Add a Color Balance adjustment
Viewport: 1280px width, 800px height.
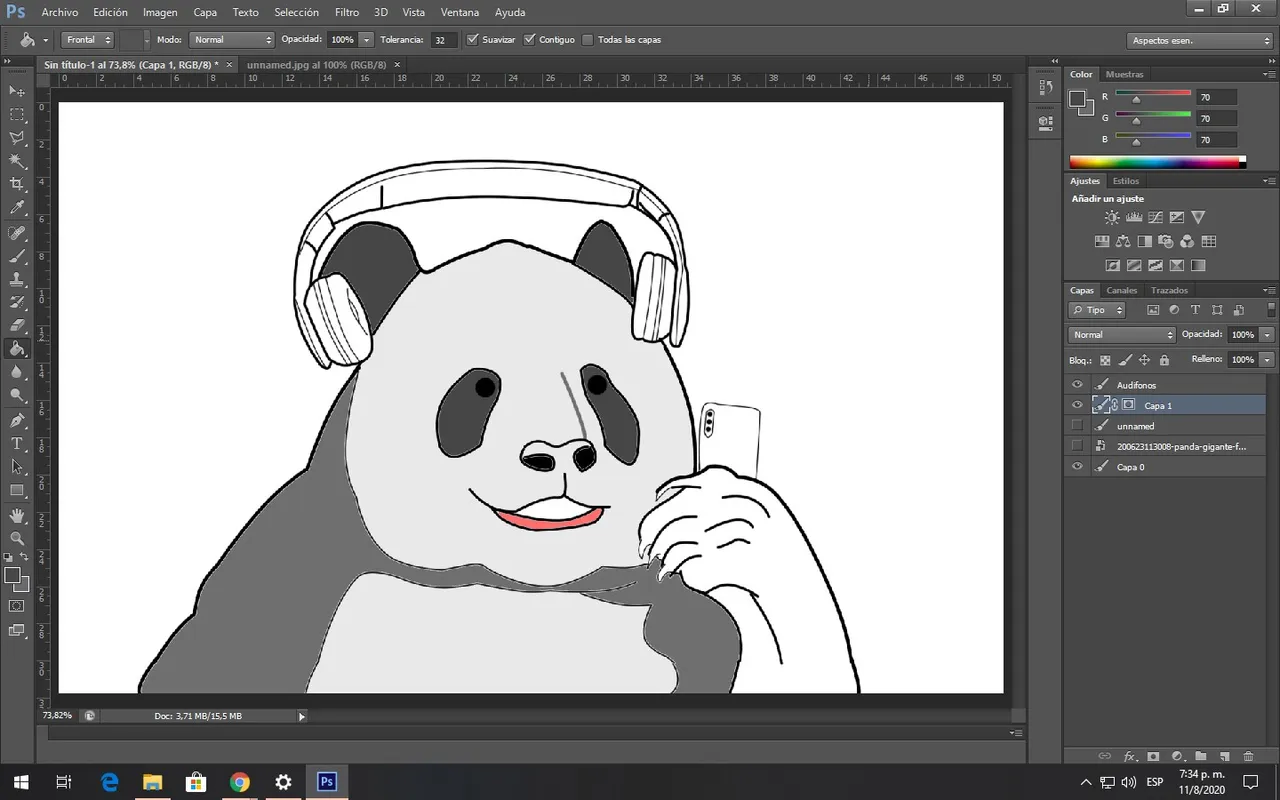click(1122, 241)
